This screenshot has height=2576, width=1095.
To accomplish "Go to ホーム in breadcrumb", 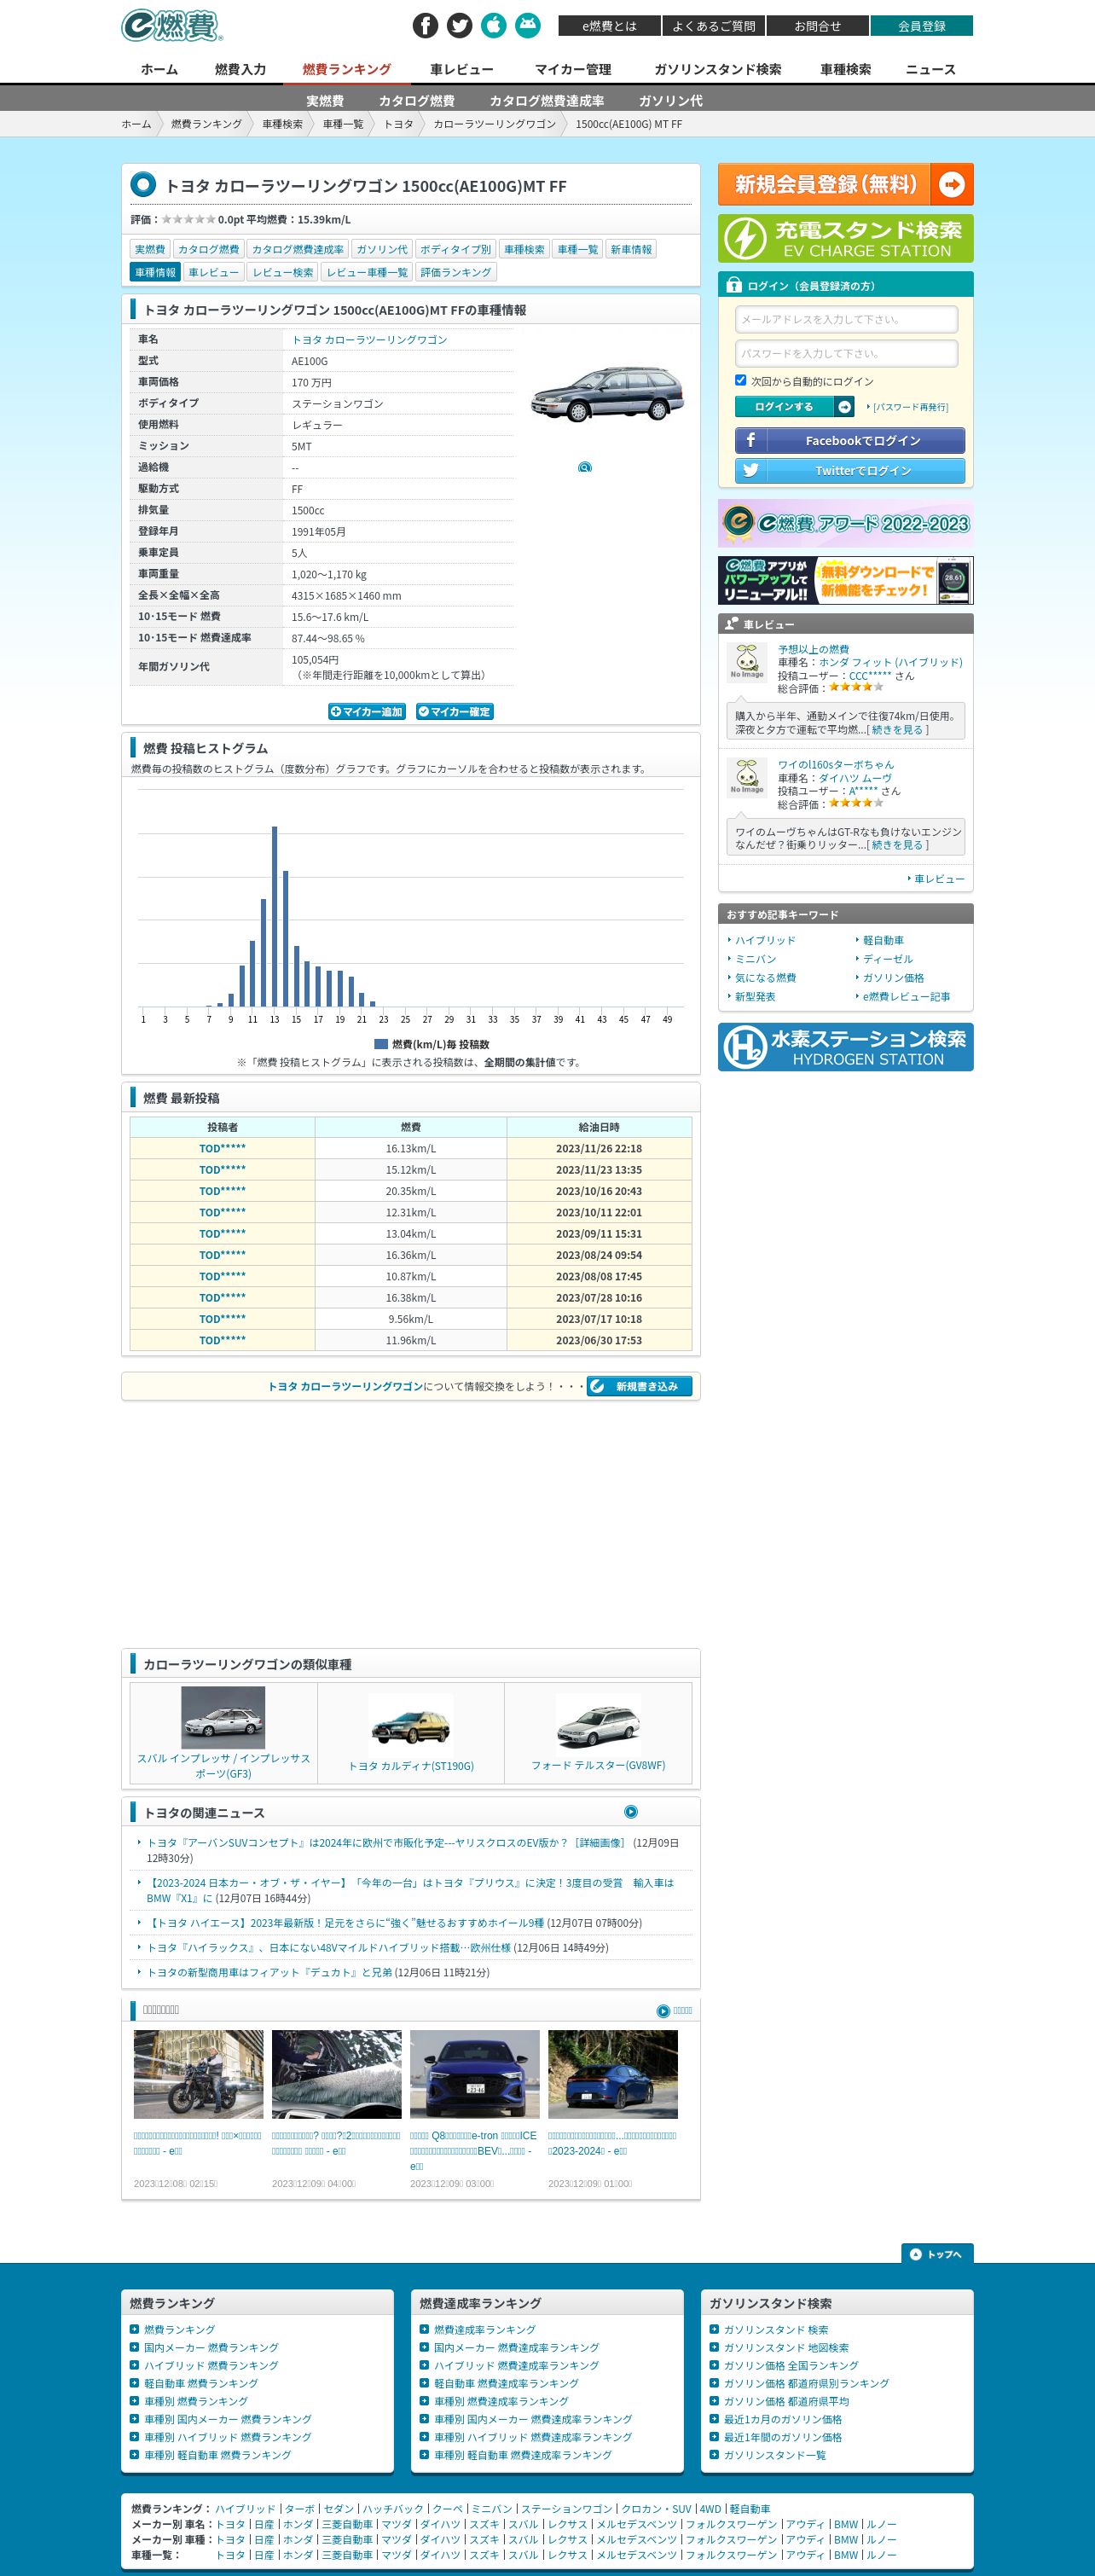I will 136,124.
